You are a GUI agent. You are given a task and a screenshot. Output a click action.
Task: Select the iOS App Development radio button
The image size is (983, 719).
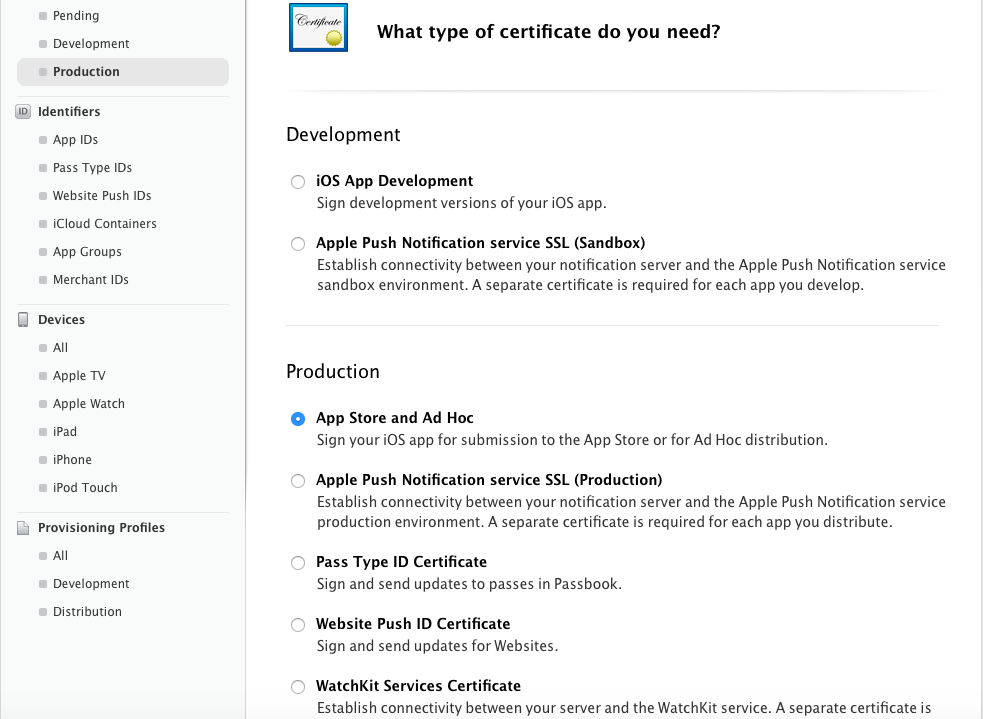point(298,182)
